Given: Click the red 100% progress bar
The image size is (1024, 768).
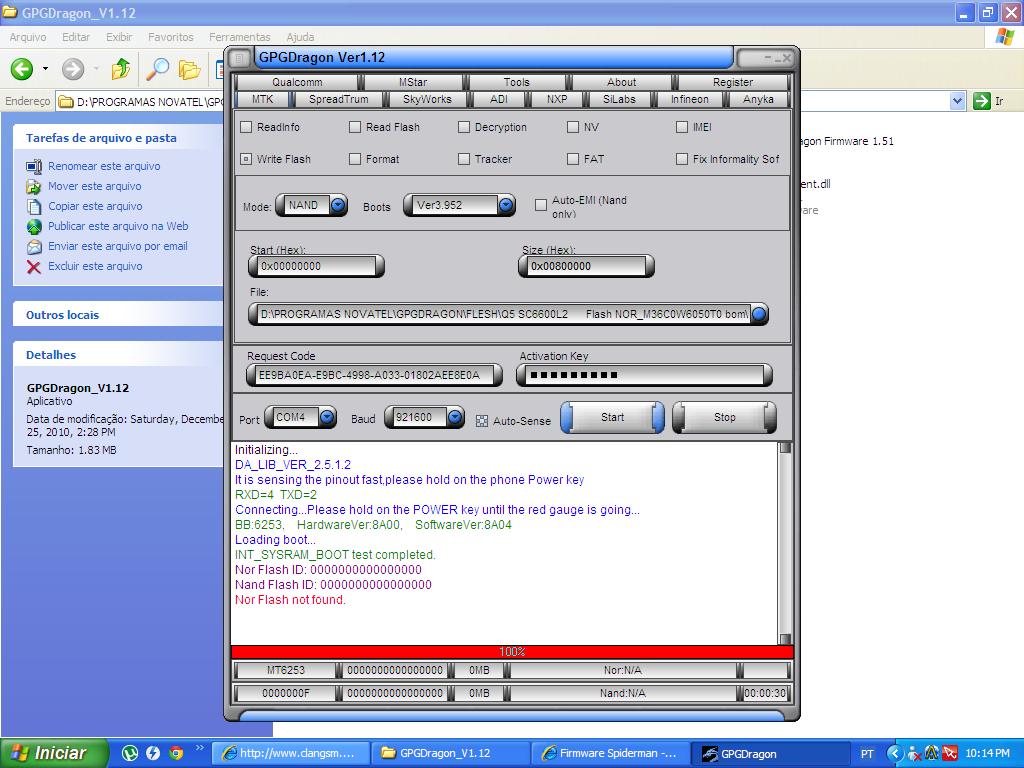Looking at the screenshot, I should pos(512,652).
